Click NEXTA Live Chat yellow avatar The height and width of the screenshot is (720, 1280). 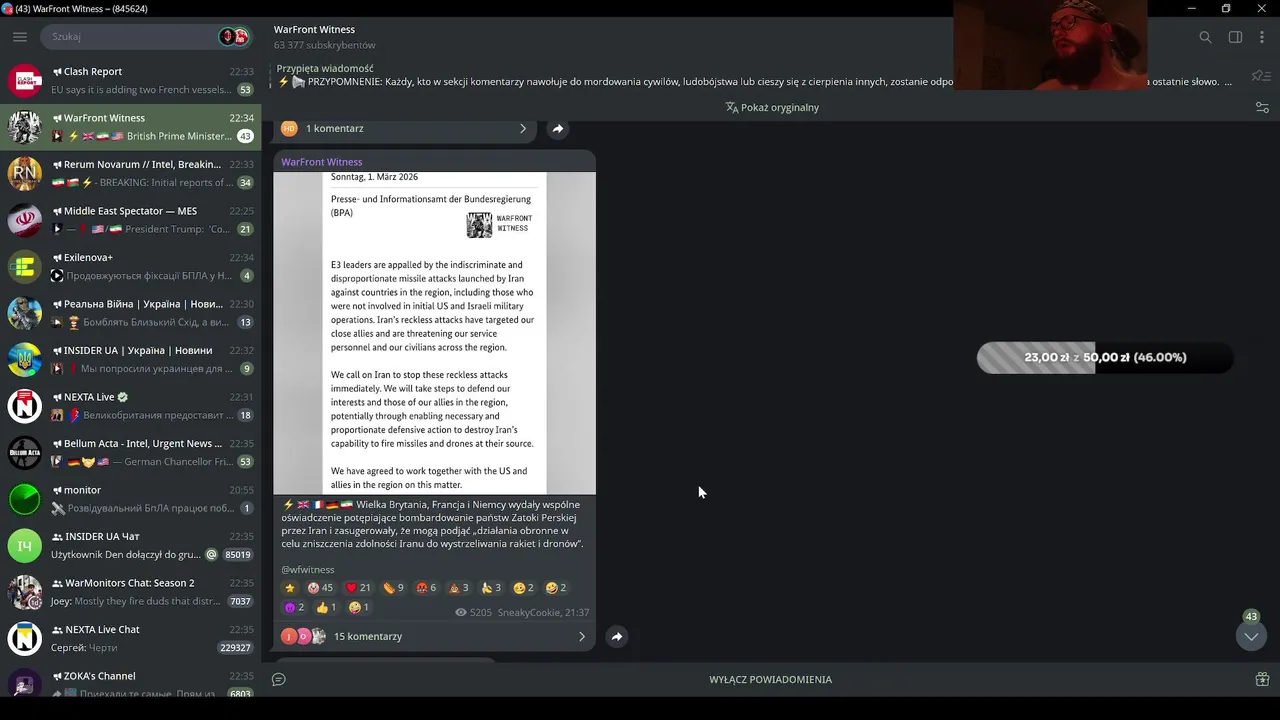tap(25, 638)
